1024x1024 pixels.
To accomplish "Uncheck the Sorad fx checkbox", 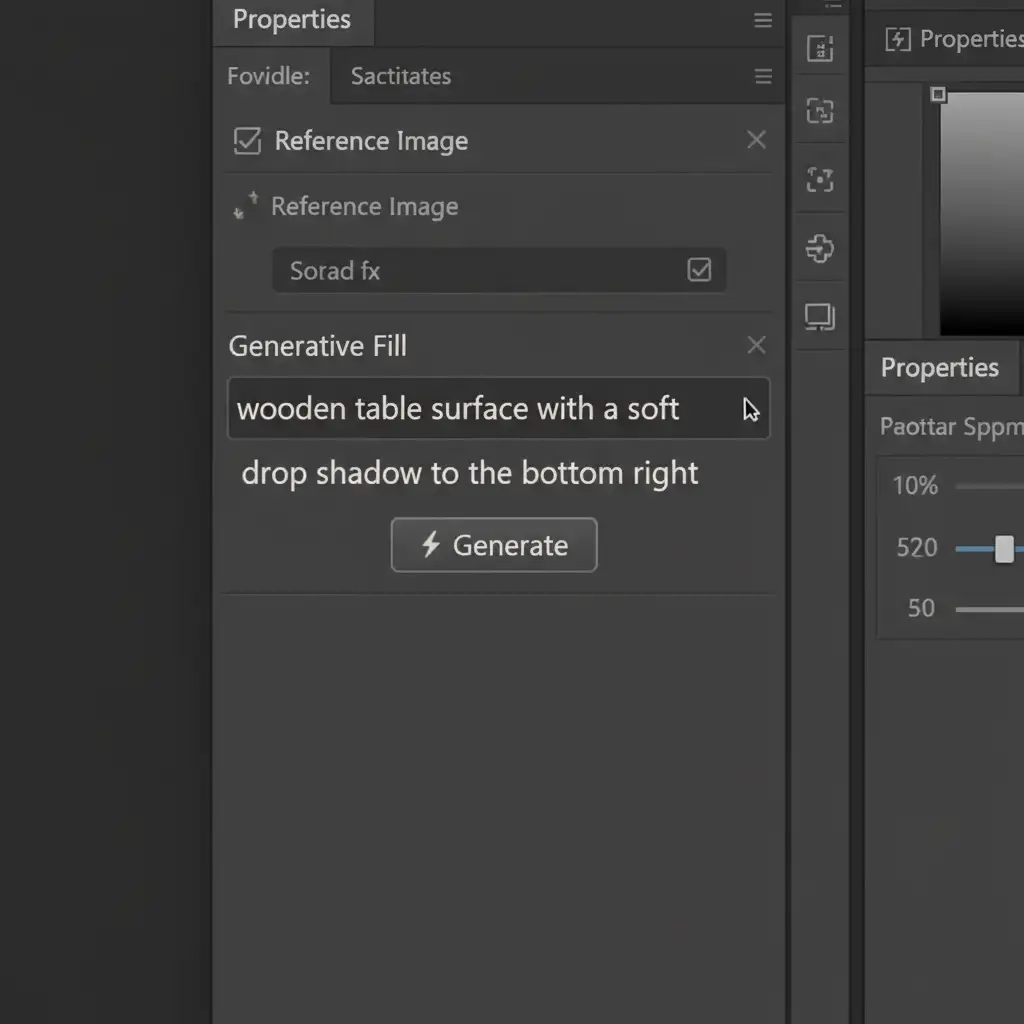I will 699,270.
